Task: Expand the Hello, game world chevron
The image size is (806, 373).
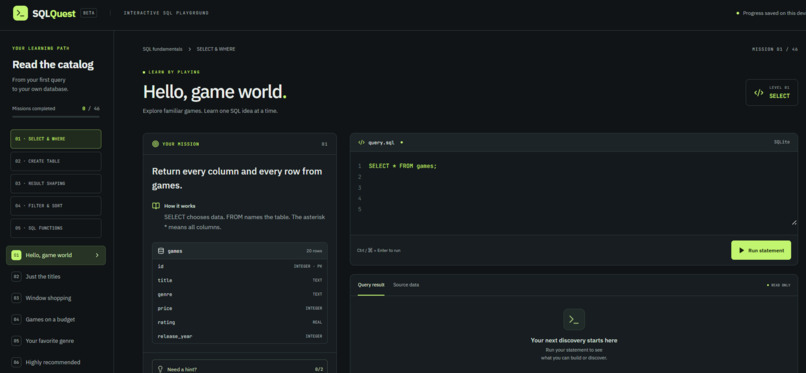Action: 97,255
